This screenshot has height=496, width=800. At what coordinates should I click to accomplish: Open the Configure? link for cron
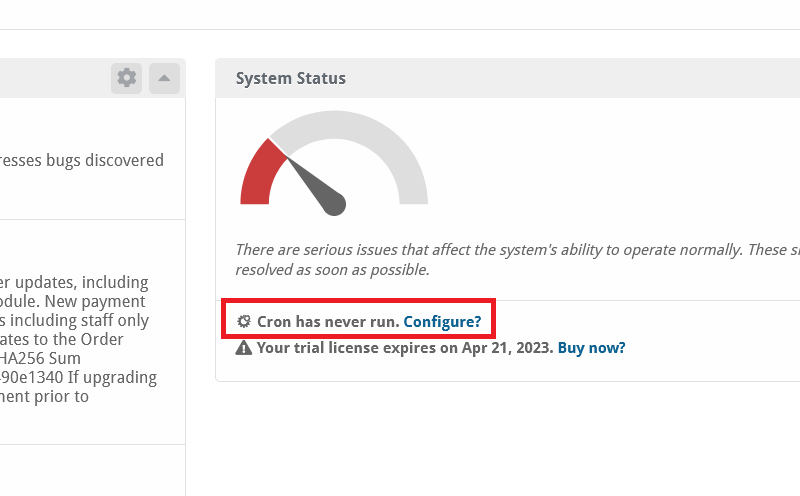point(442,321)
